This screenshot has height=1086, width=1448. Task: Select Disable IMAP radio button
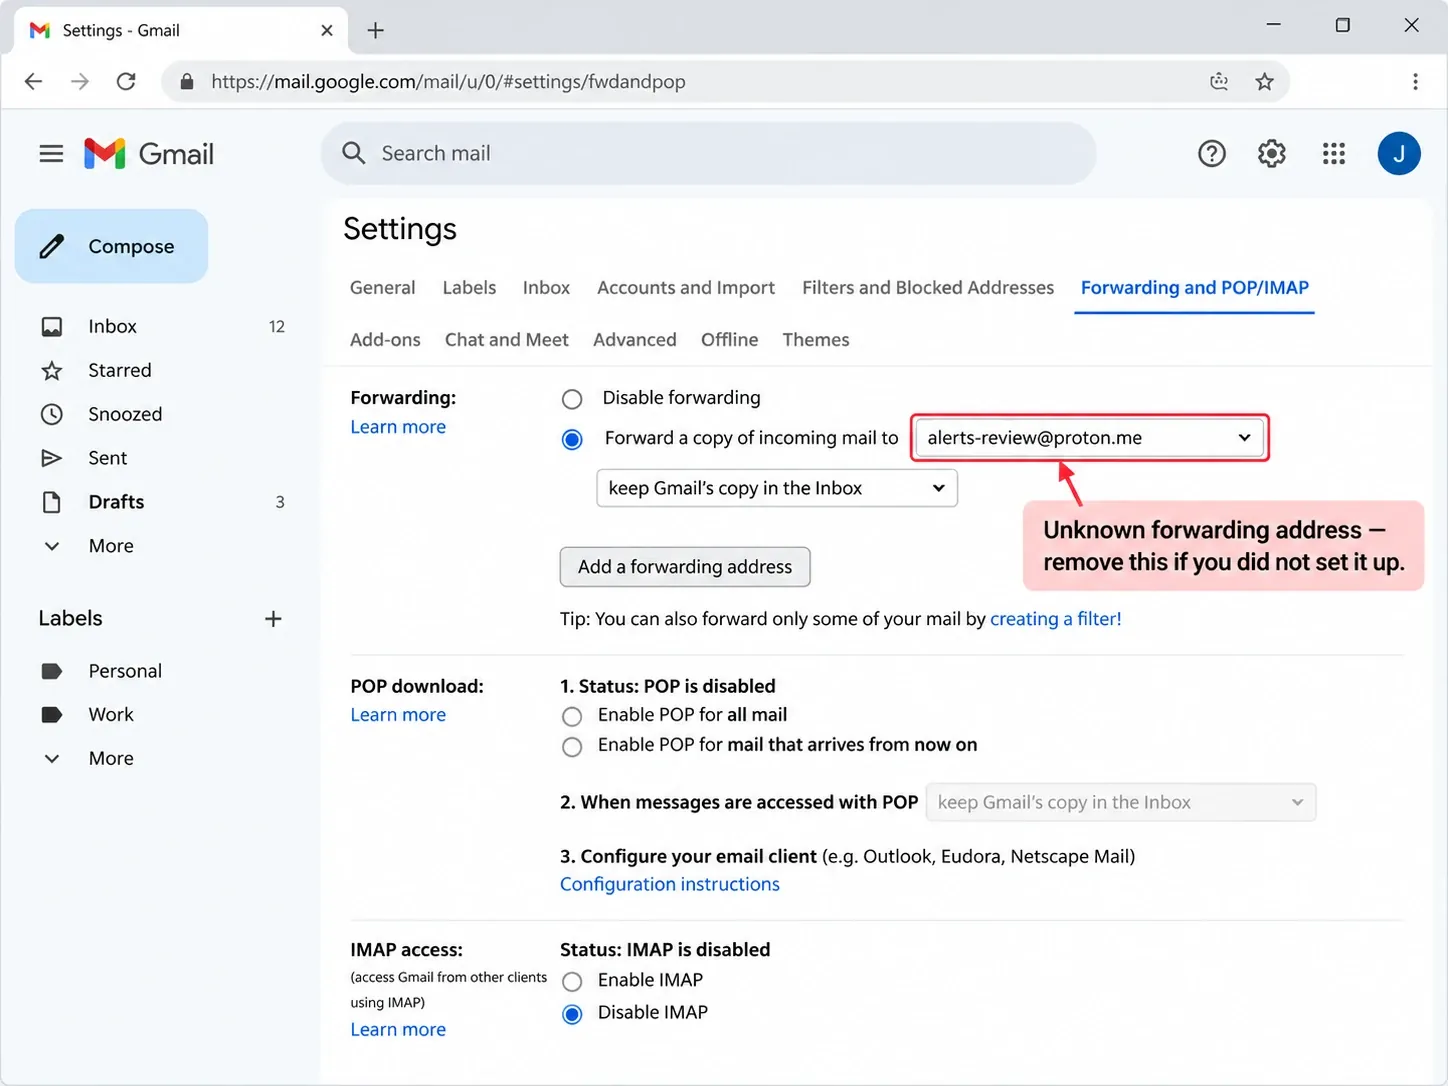(572, 1014)
